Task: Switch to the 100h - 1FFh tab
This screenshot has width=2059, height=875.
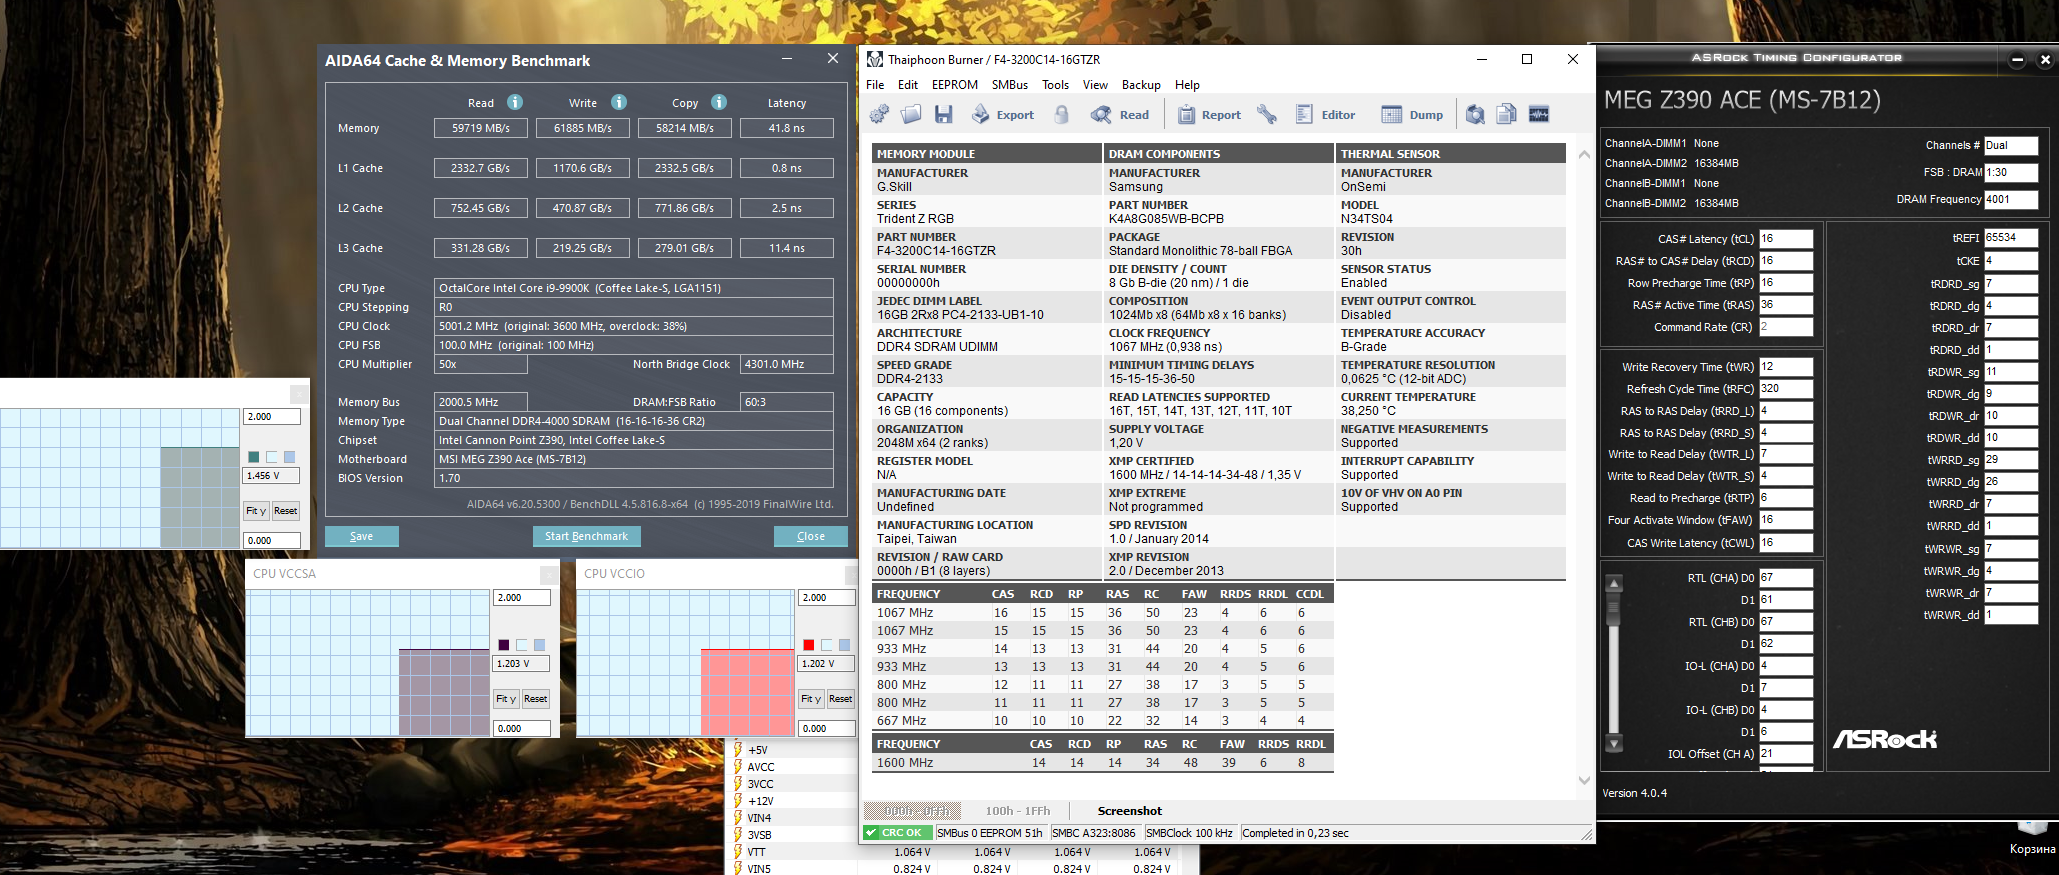Action: point(1017,811)
